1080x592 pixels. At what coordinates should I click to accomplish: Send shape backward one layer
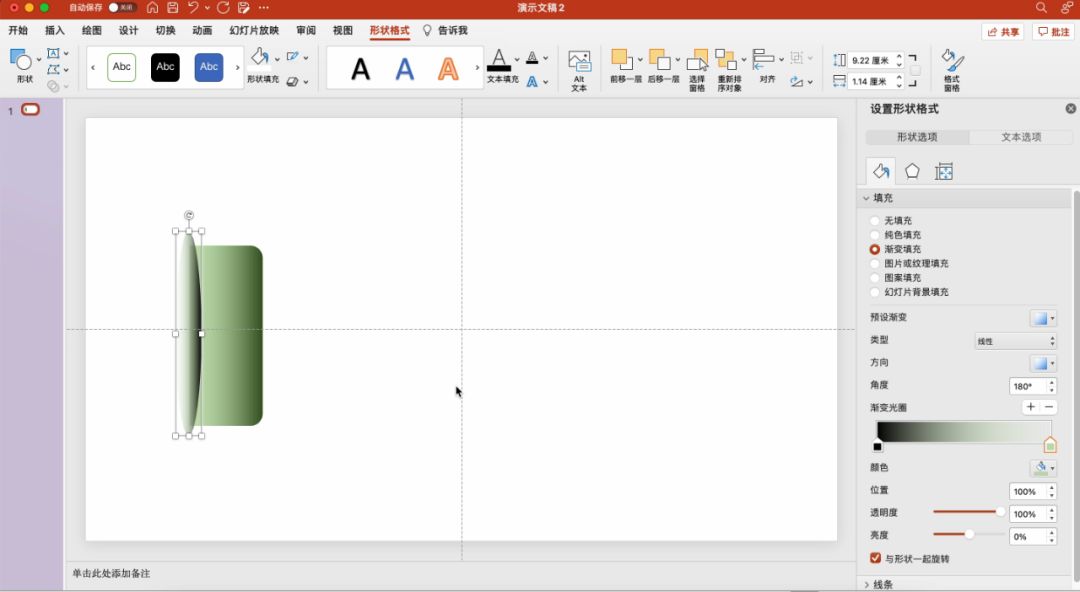point(659,59)
